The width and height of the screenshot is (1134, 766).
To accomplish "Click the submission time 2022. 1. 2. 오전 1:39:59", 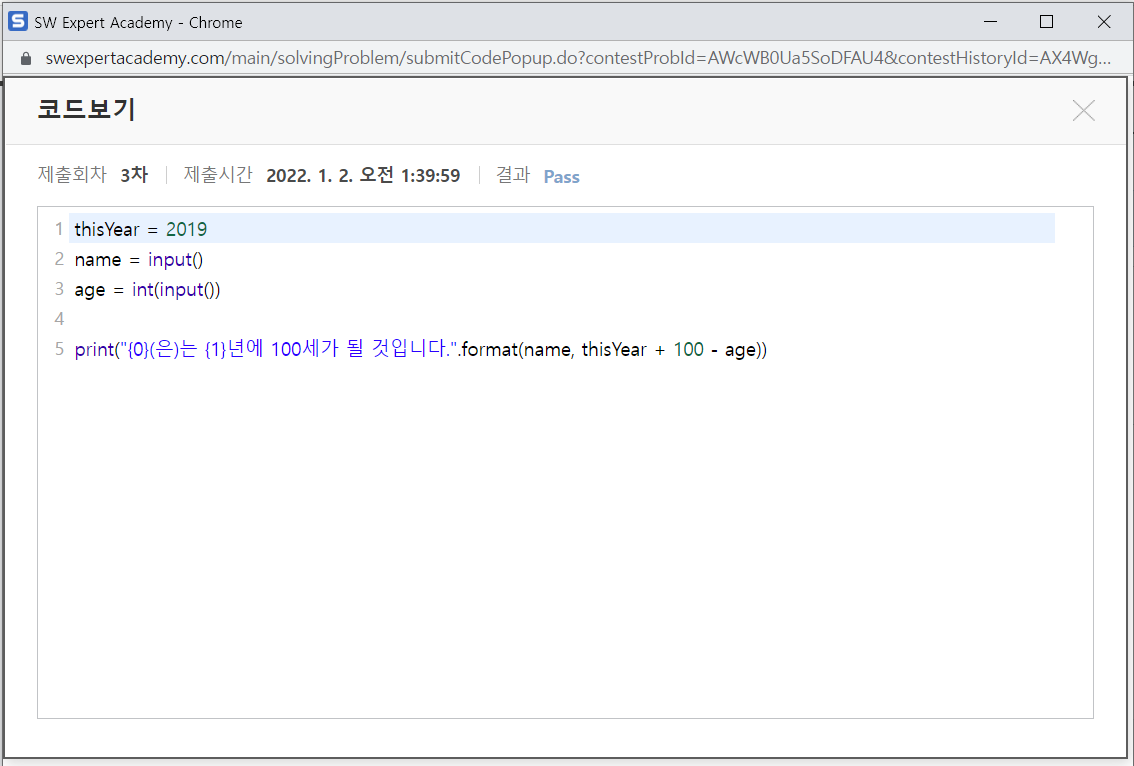I will click(x=363, y=176).
